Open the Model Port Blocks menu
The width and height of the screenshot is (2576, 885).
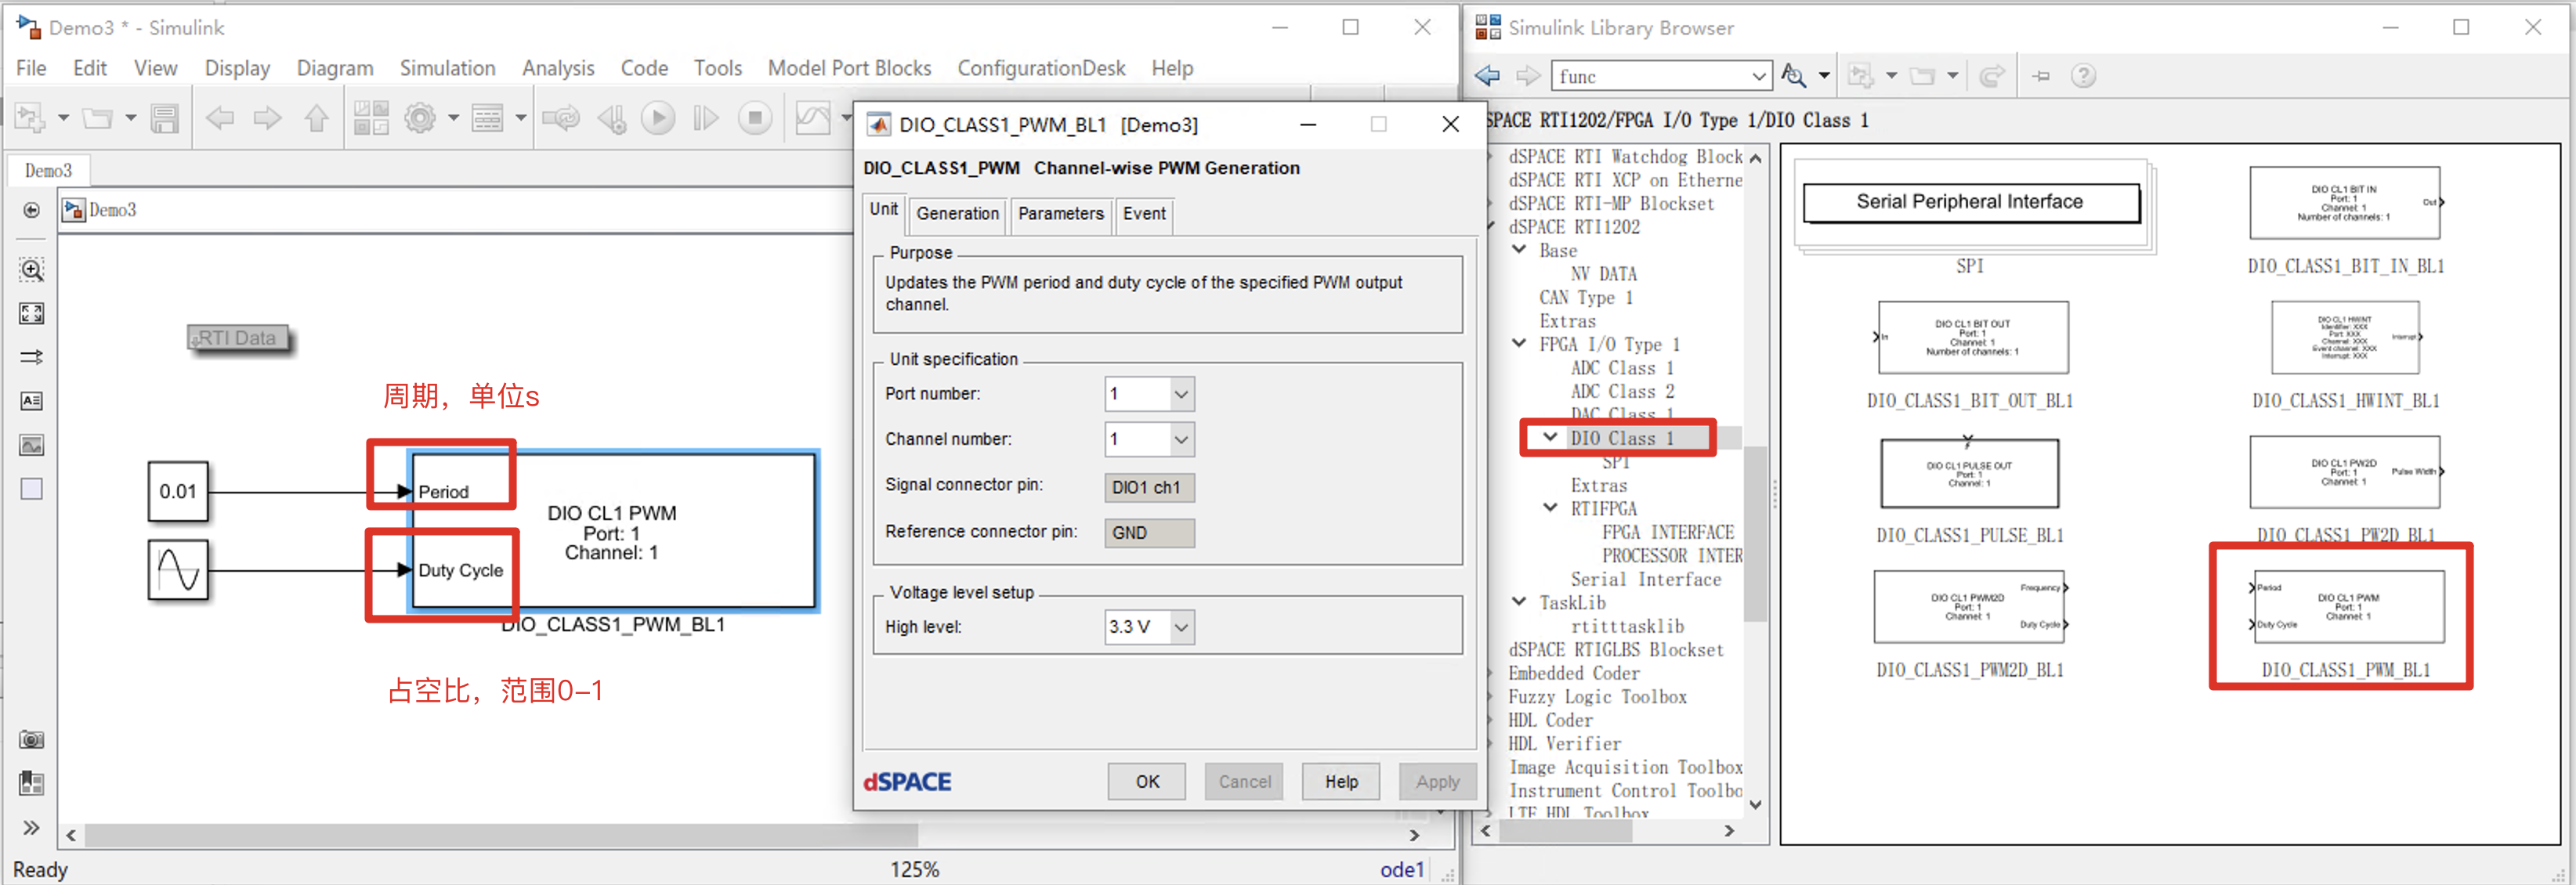849,68
